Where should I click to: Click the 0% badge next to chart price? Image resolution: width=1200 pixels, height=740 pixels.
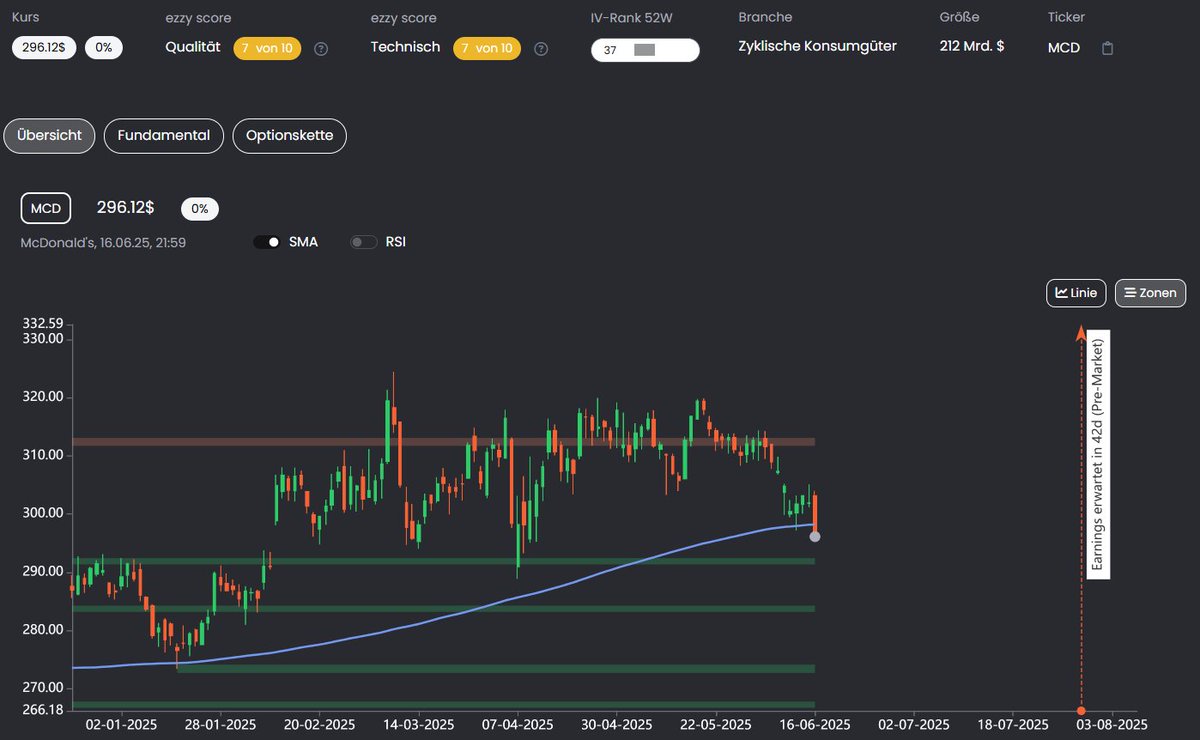[200, 209]
